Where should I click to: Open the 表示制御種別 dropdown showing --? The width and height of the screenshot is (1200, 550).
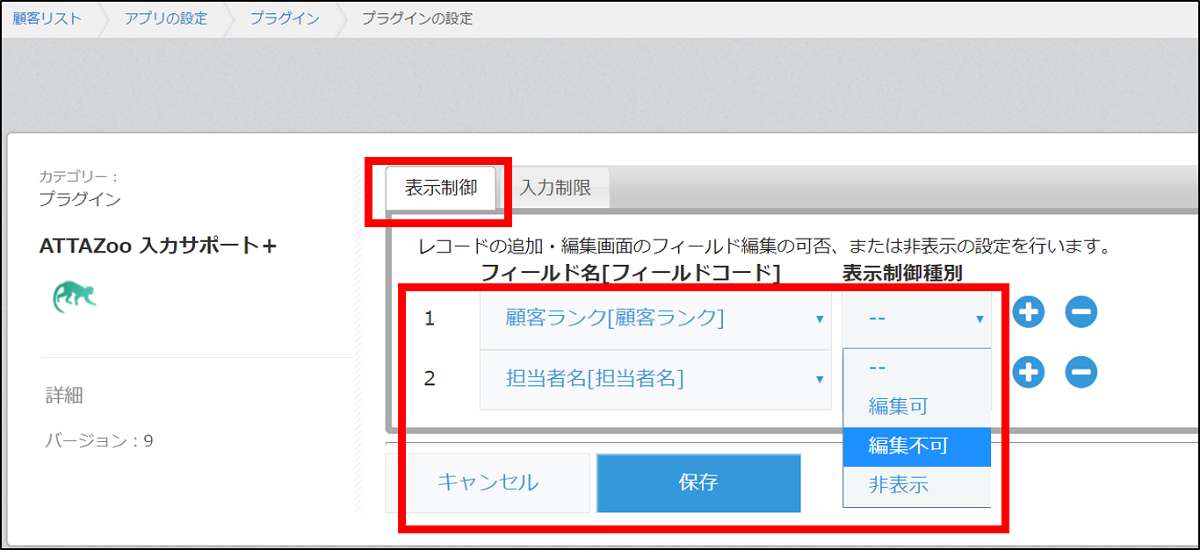917,319
